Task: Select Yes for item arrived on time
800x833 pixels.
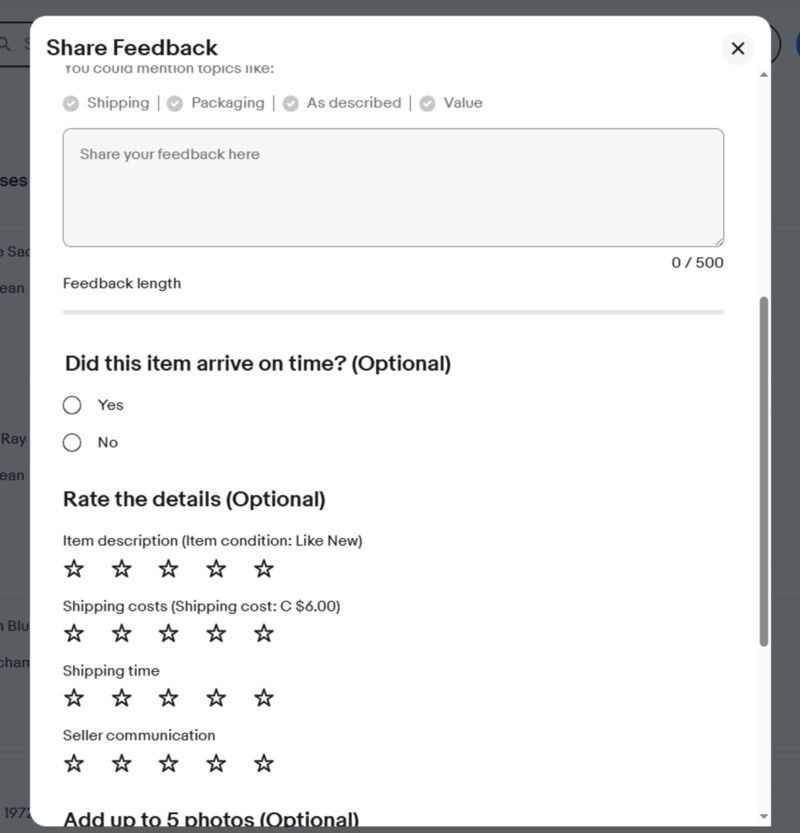Action: (x=72, y=405)
